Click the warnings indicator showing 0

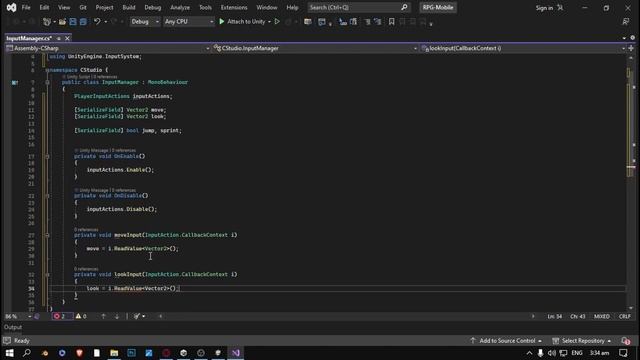(81, 316)
